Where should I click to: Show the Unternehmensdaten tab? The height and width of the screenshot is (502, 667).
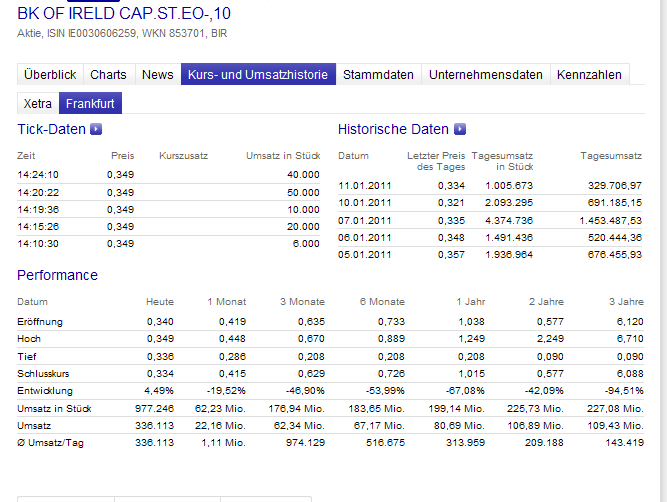point(486,75)
